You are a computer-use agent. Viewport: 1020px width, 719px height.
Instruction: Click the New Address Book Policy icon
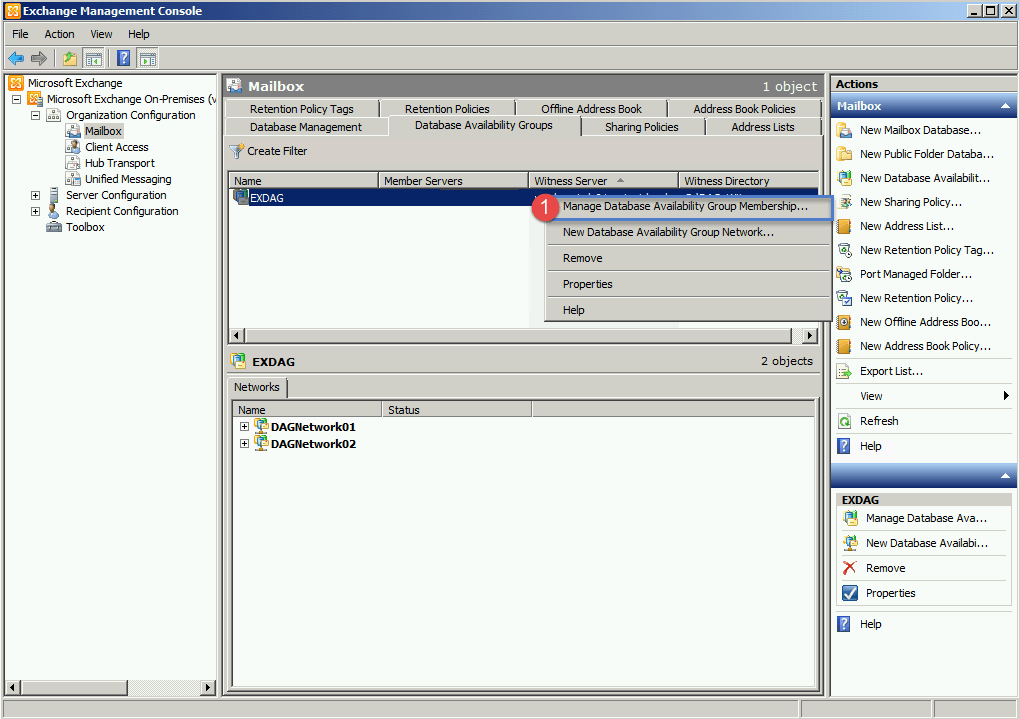click(844, 347)
